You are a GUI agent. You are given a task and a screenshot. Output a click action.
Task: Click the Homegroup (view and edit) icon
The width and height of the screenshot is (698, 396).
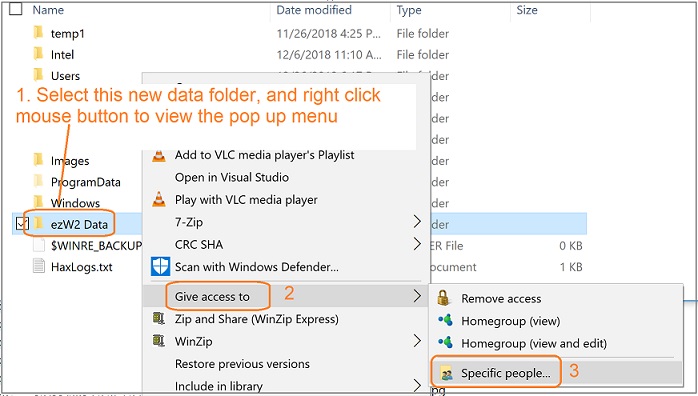click(445, 342)
